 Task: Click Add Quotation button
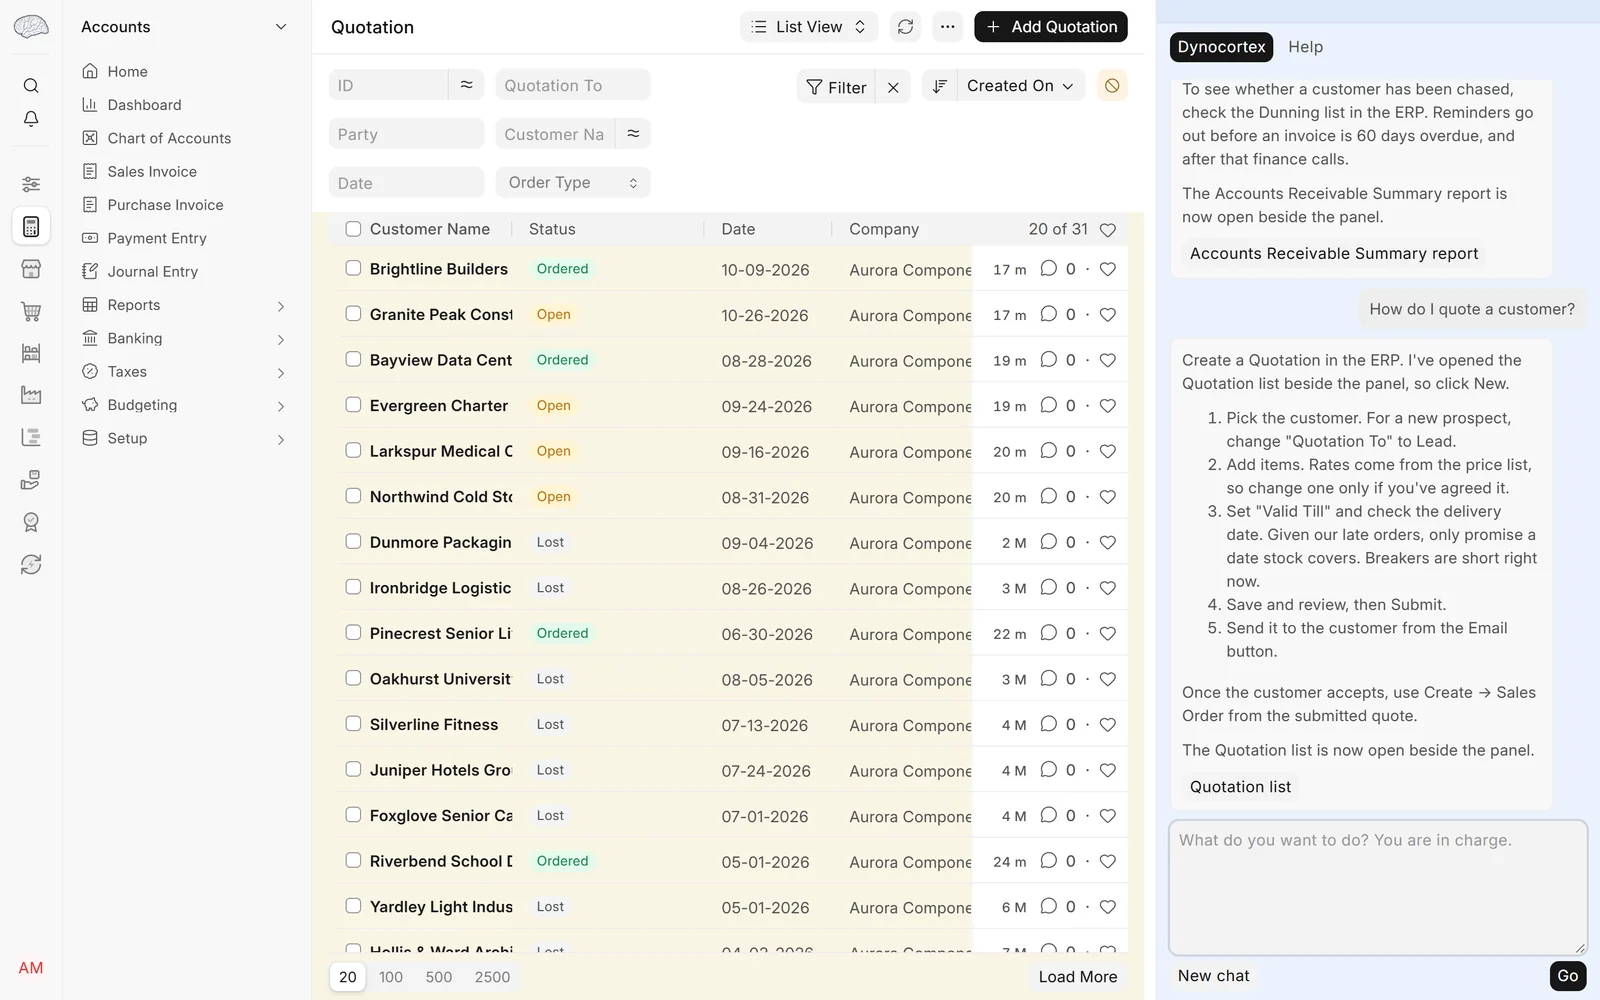(x=1050, y=27)
